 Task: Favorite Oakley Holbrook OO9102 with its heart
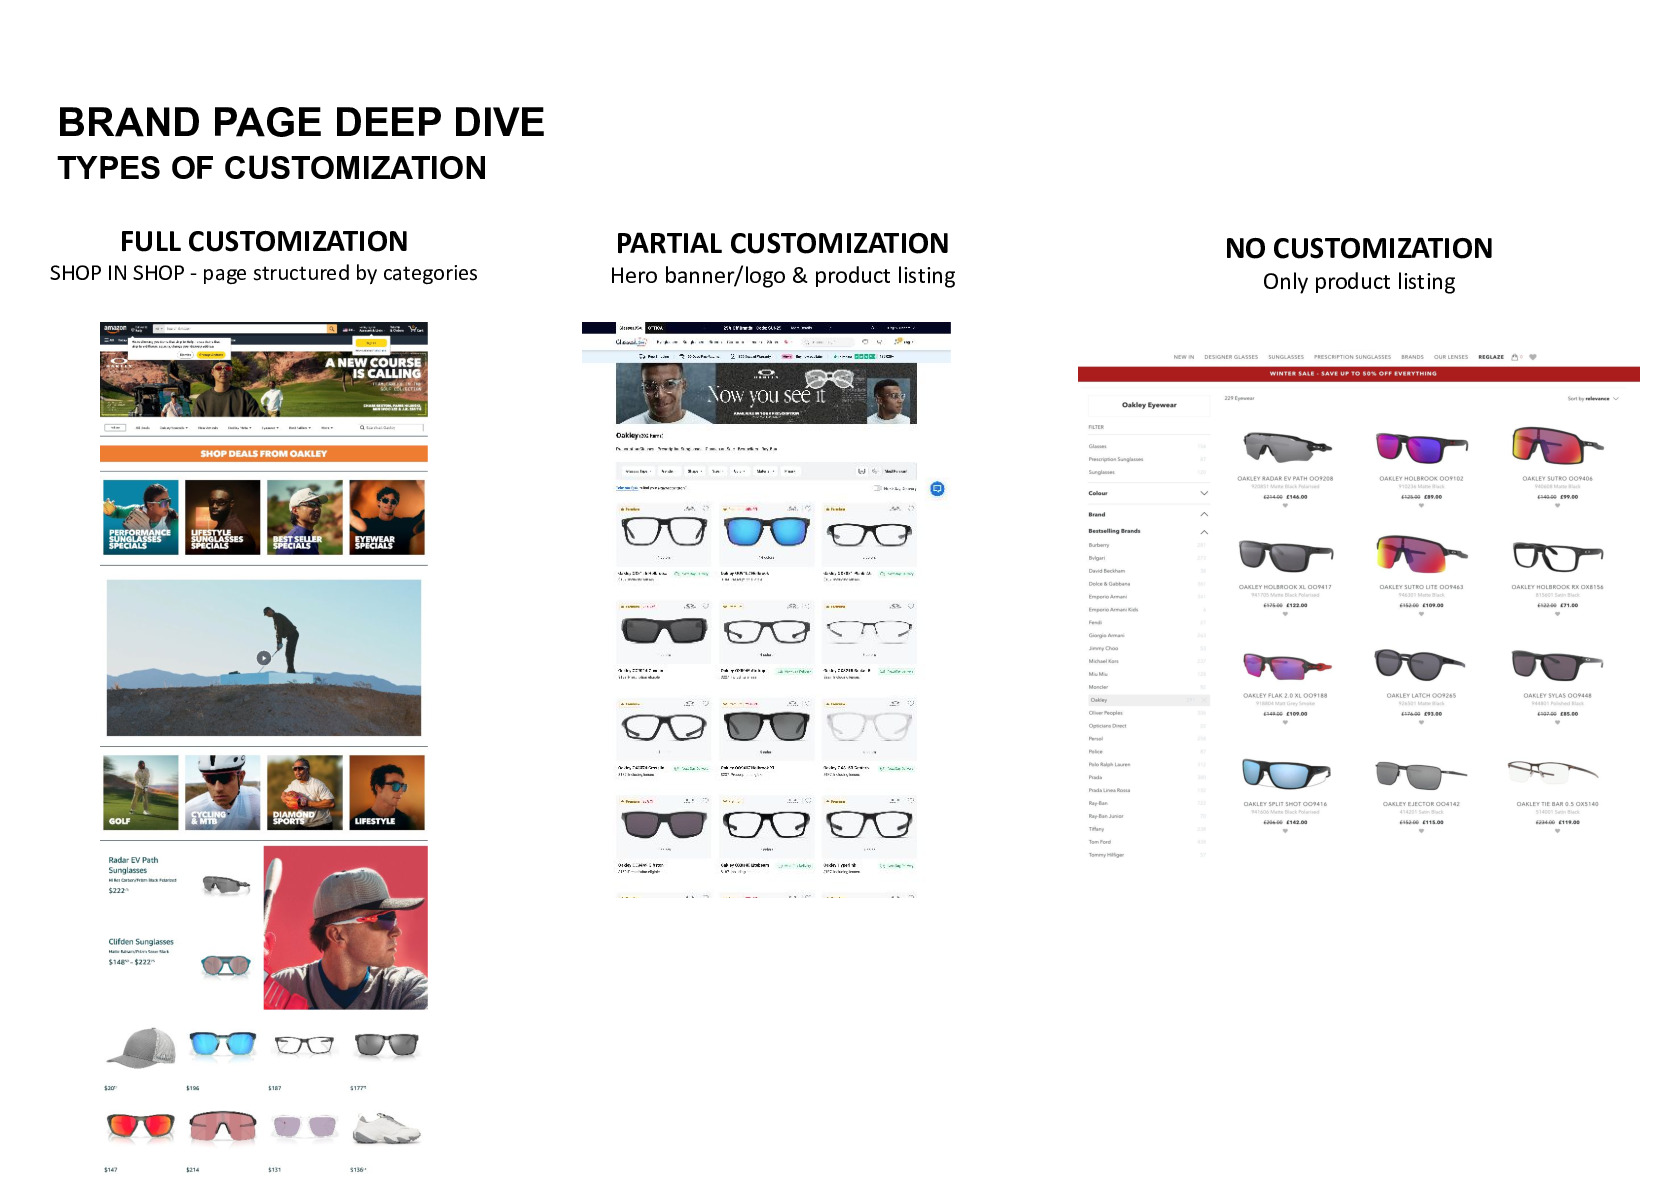[x=1421, y=506]
